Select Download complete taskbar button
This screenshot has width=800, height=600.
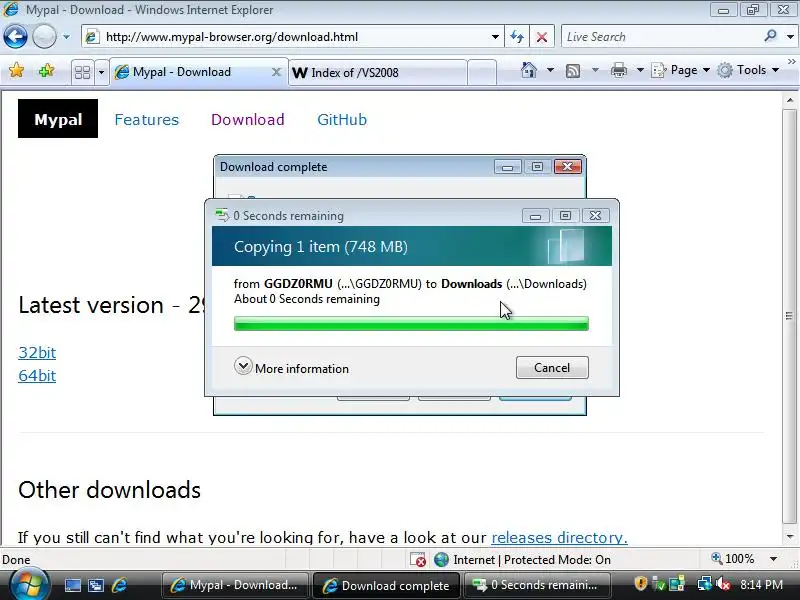pos(386,585)
